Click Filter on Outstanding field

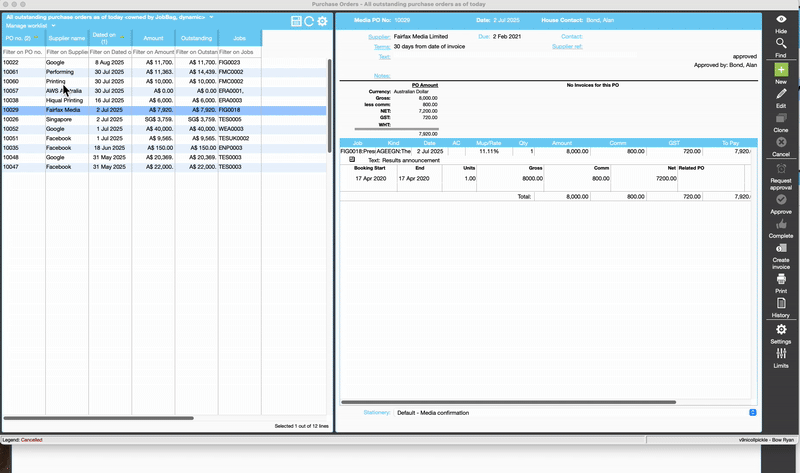pyautogui.click(x=196, y=52)
